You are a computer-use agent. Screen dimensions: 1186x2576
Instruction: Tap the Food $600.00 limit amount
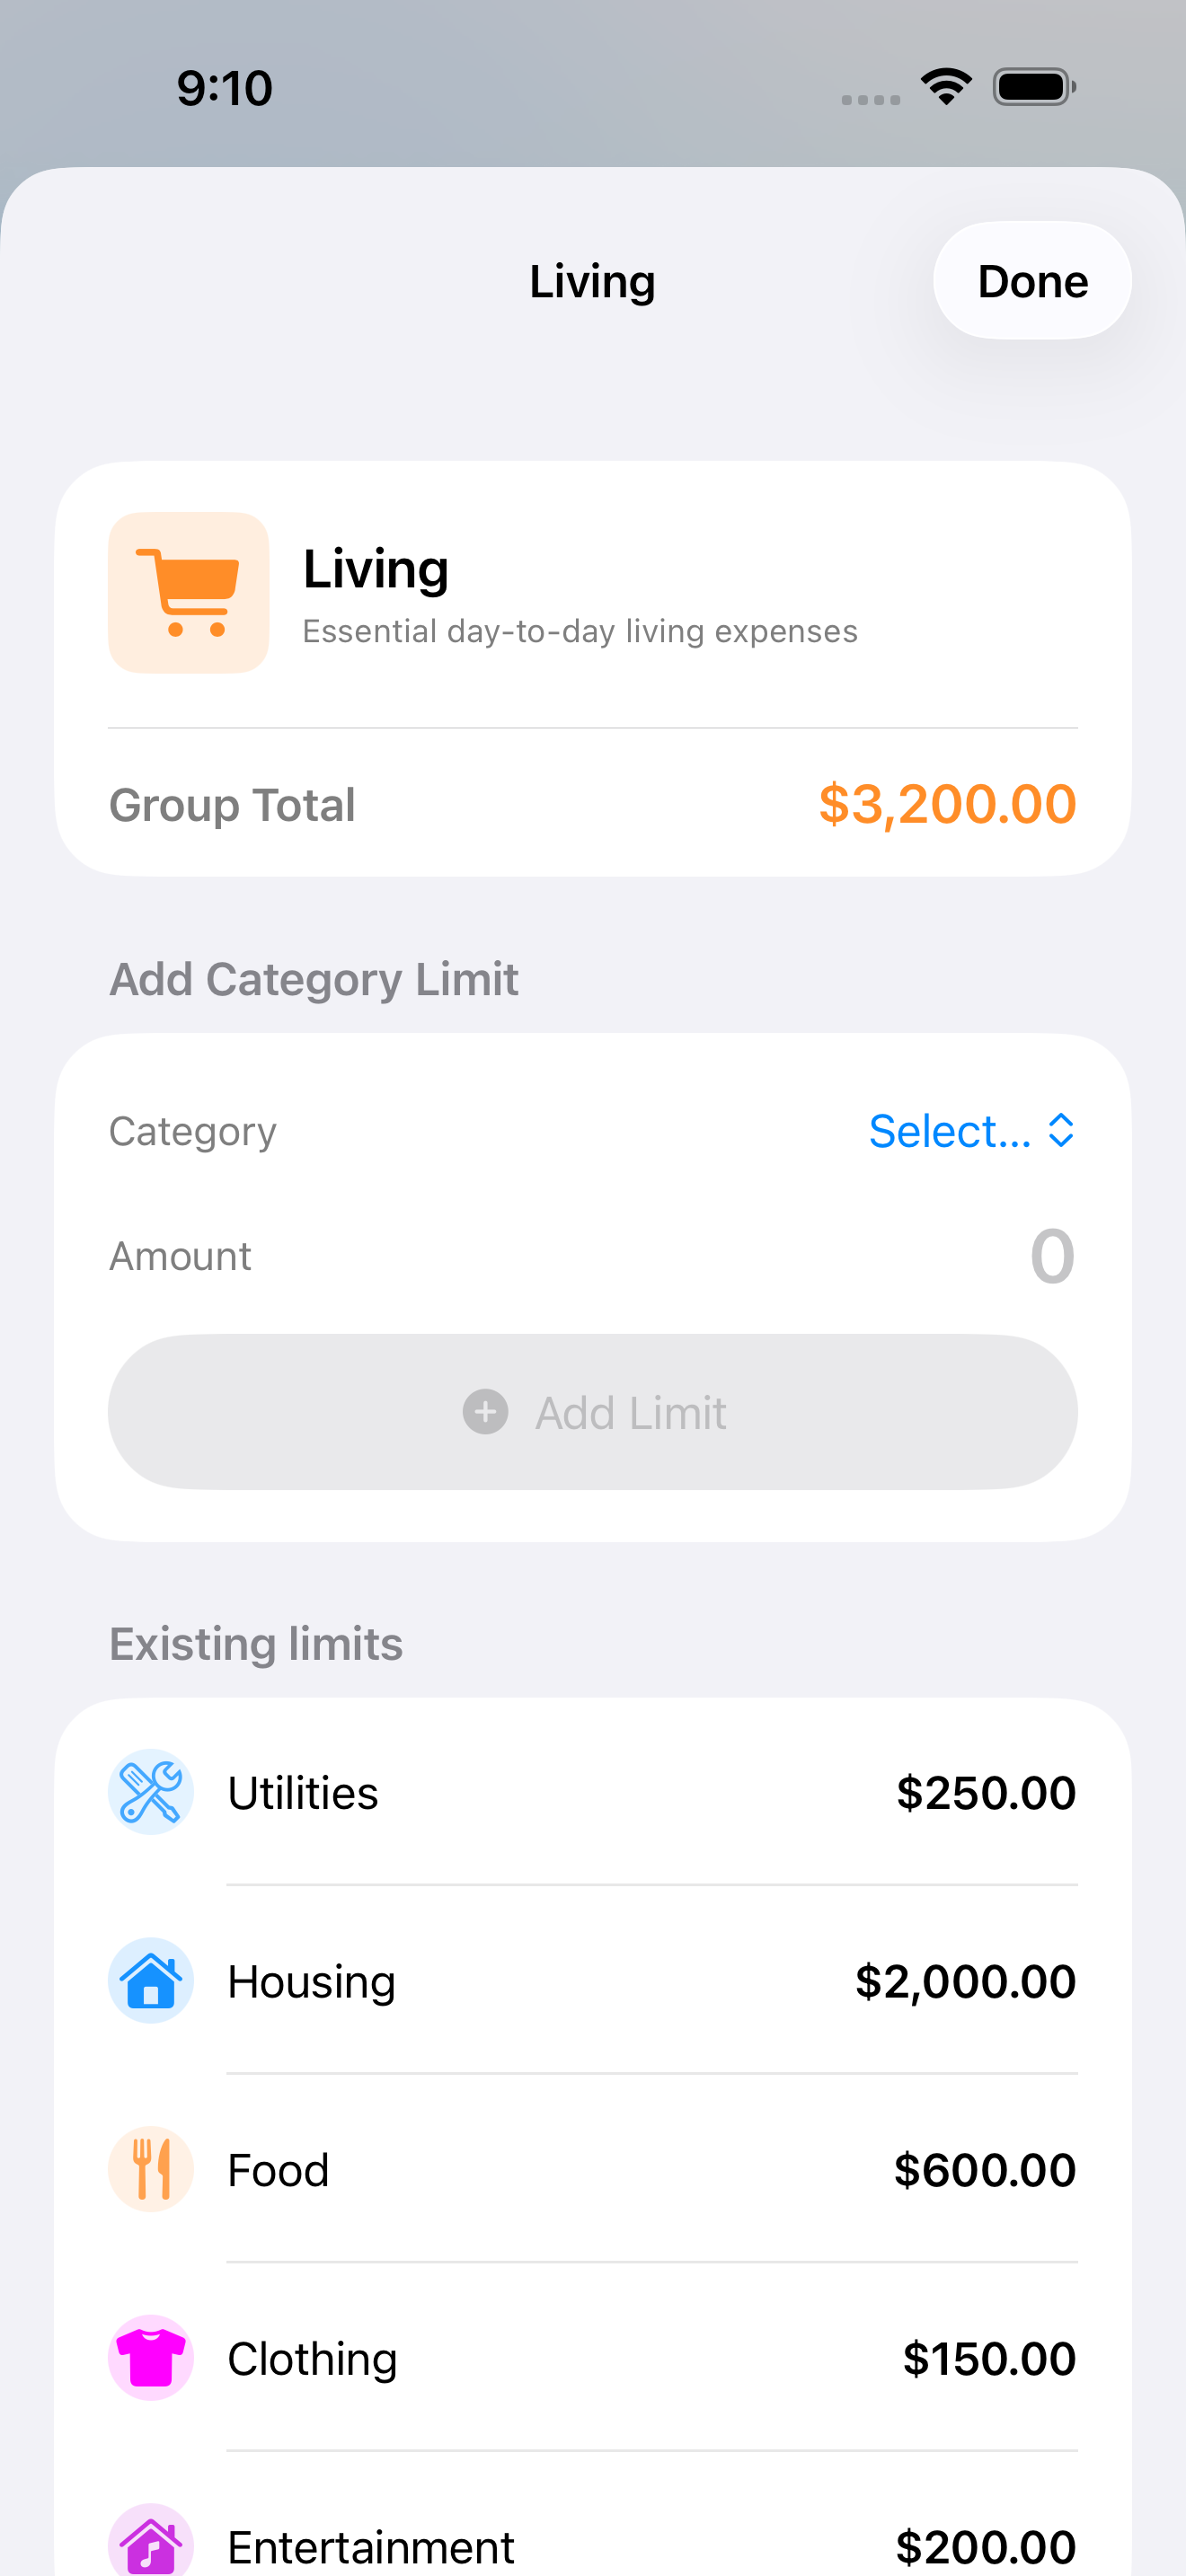coord(984,2169)
